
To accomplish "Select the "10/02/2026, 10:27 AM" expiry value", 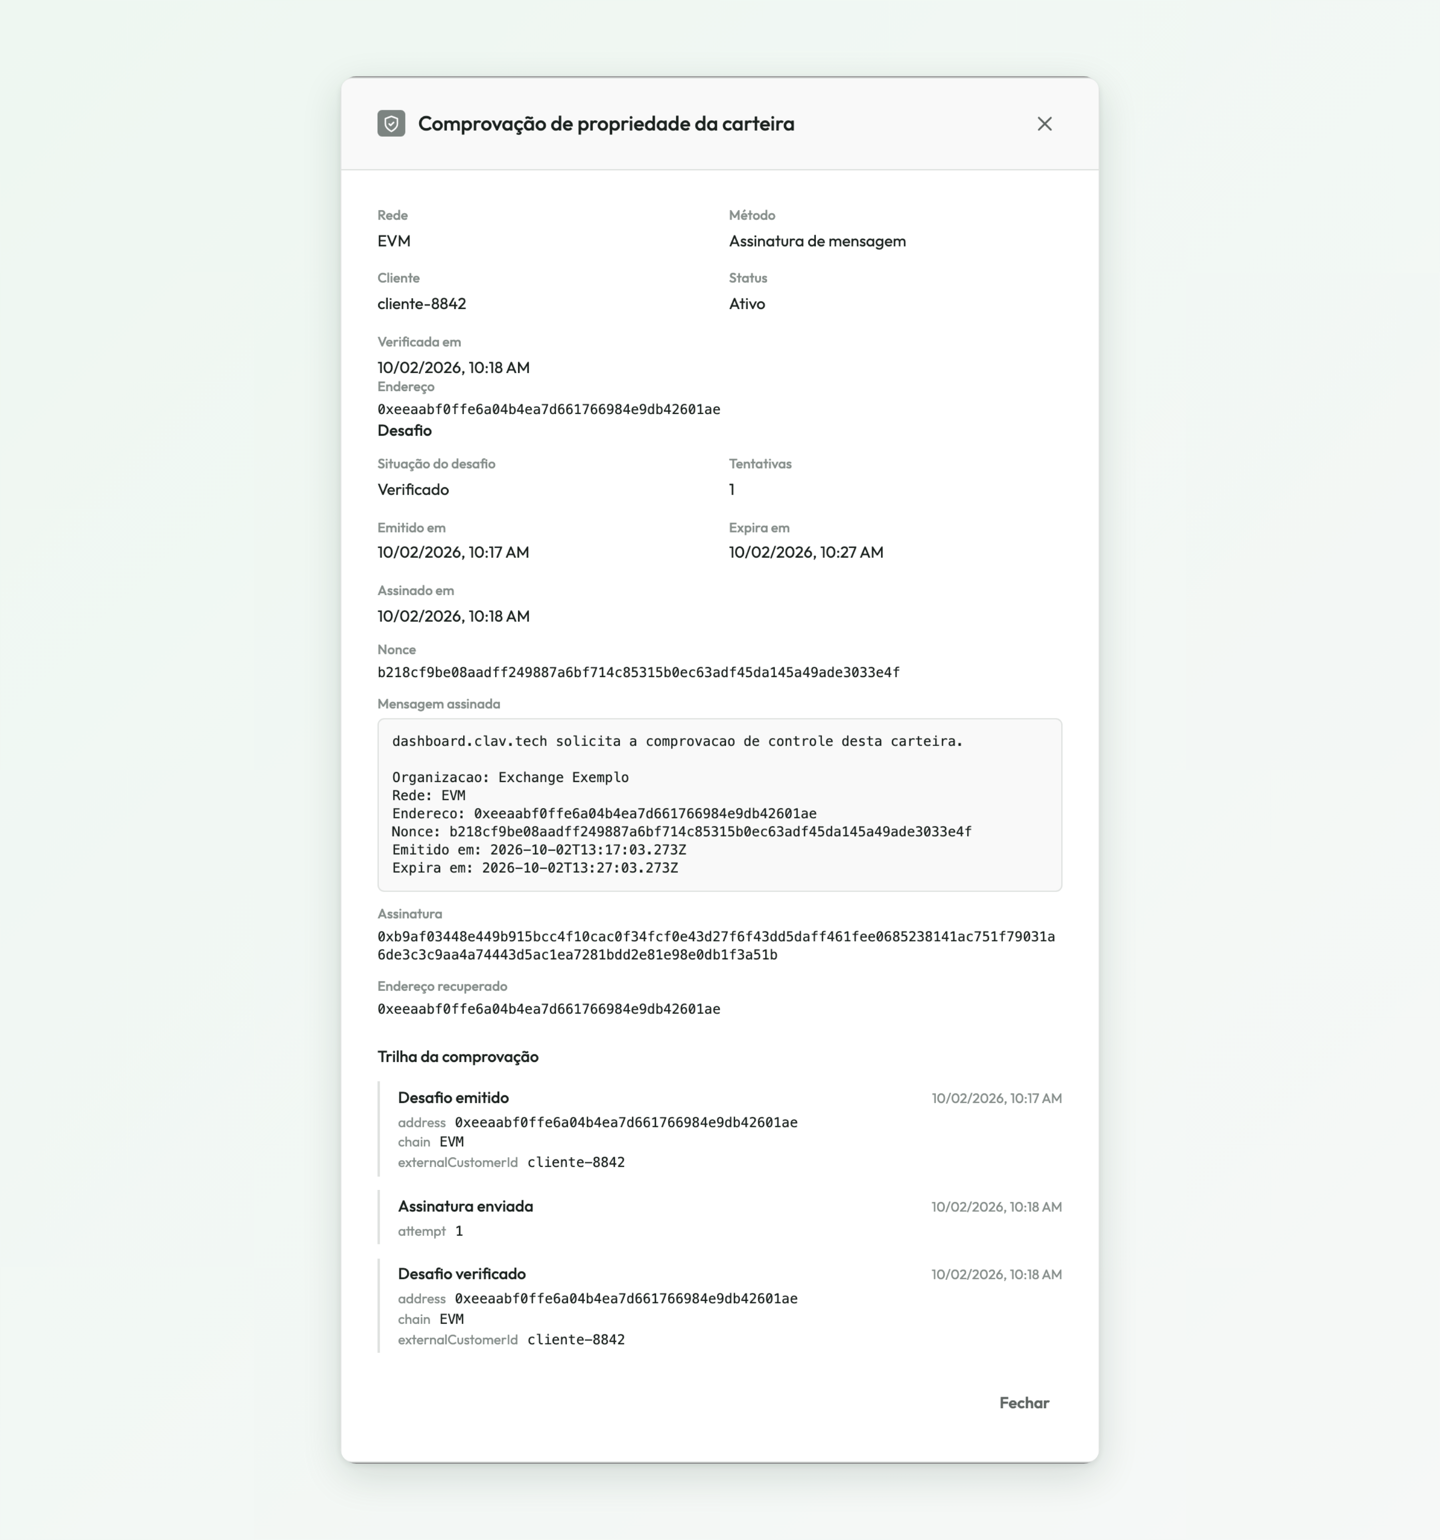I will coord(806,552).
